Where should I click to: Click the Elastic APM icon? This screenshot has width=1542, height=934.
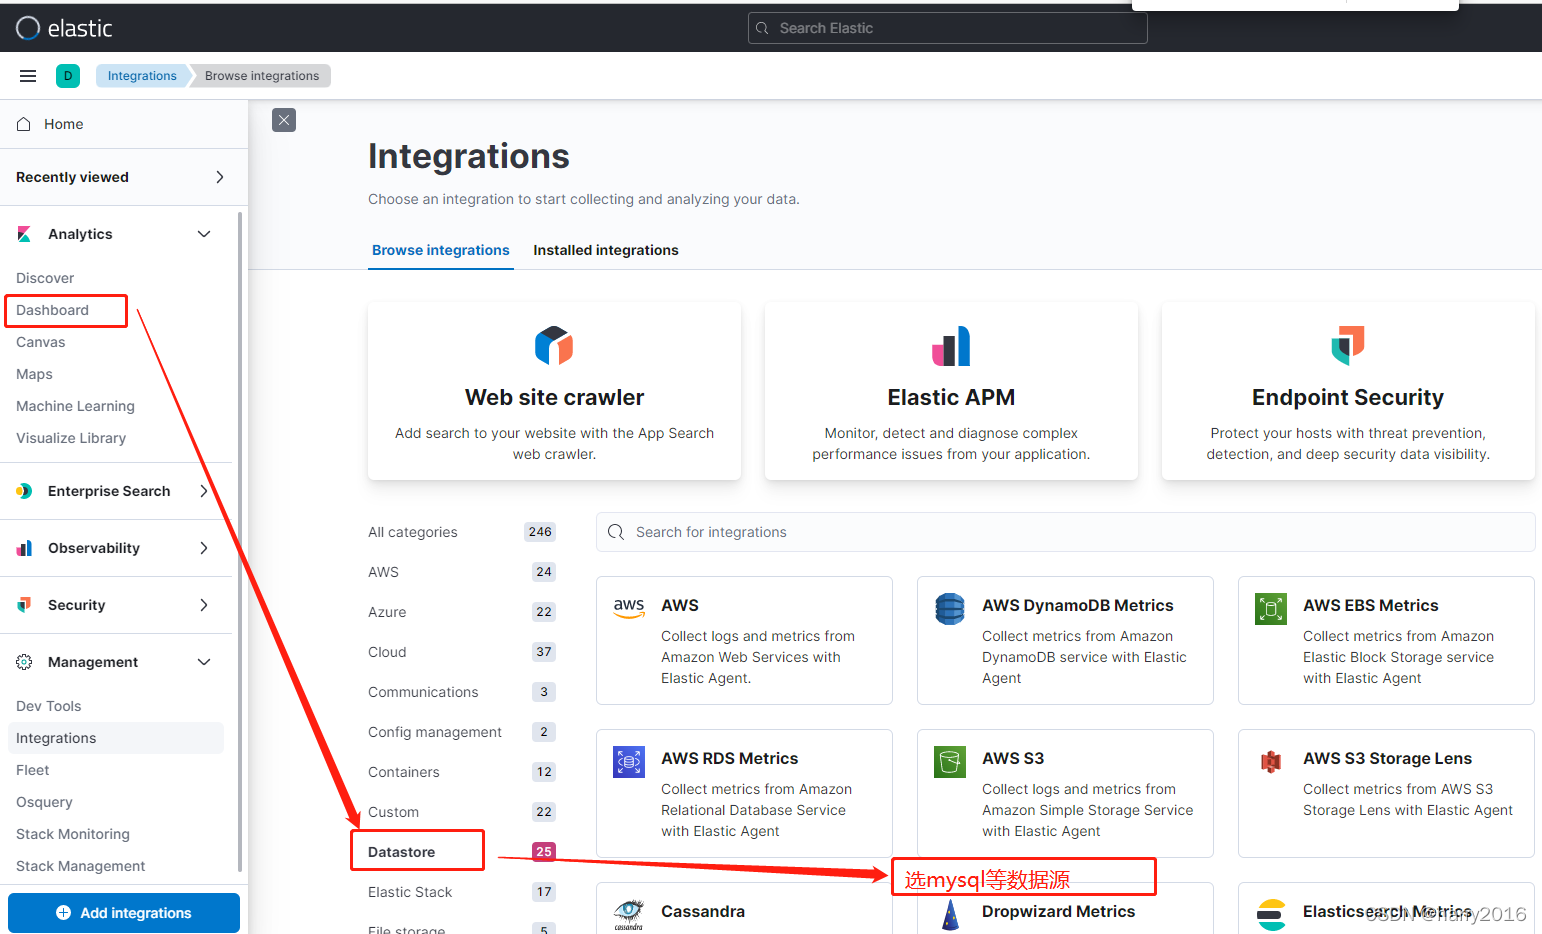point(951,346)
